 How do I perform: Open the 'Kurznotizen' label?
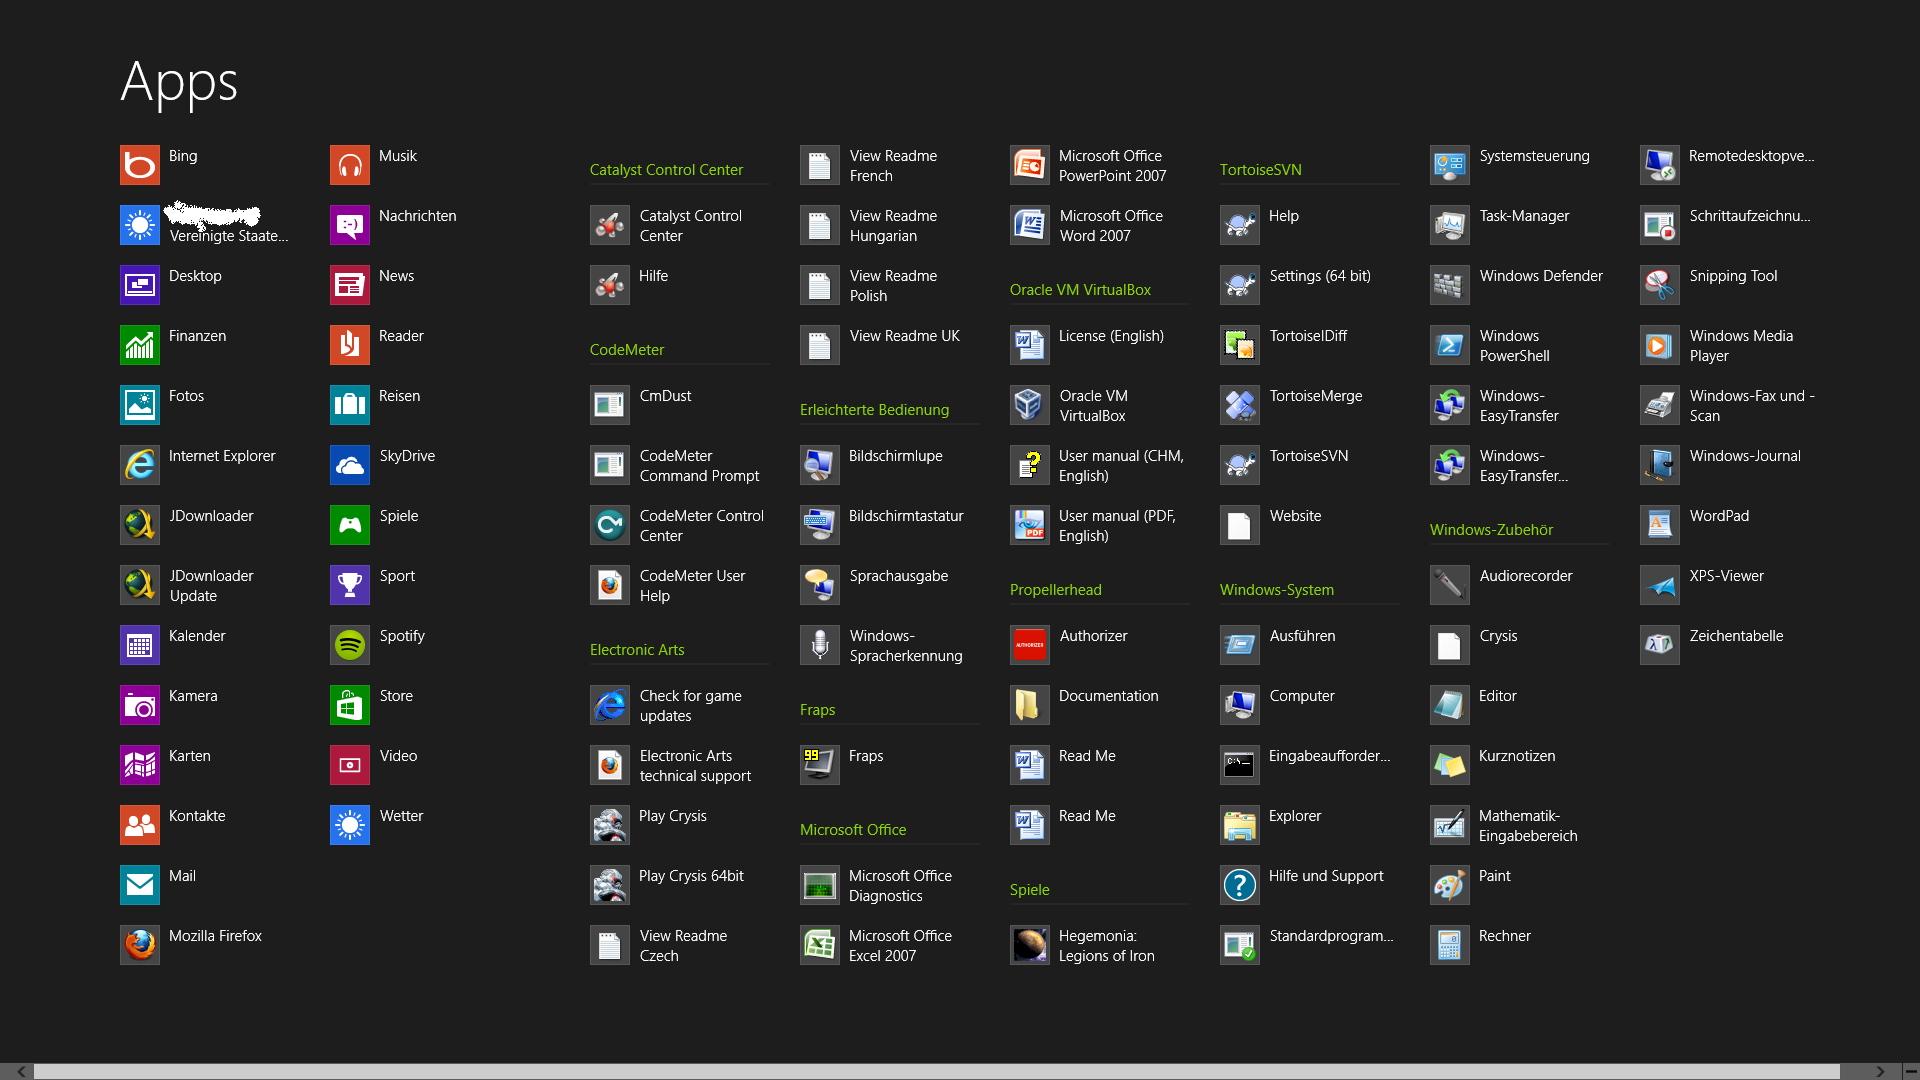tap(1517, 756)
